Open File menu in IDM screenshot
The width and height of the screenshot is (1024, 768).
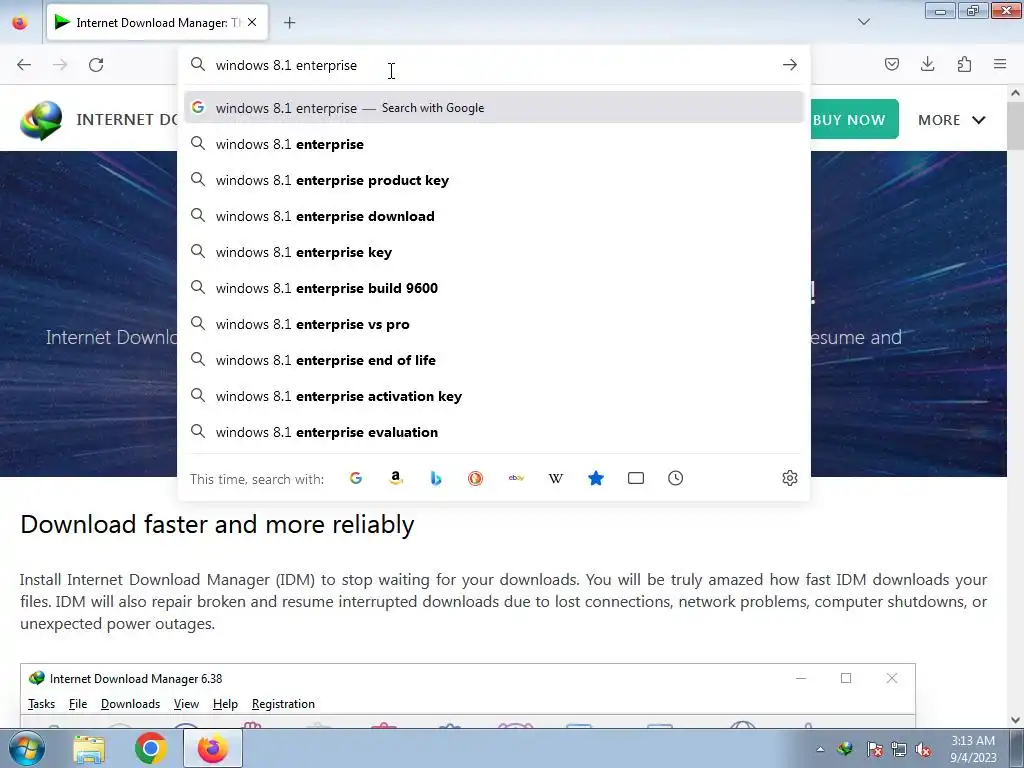(x=78, y=703)
